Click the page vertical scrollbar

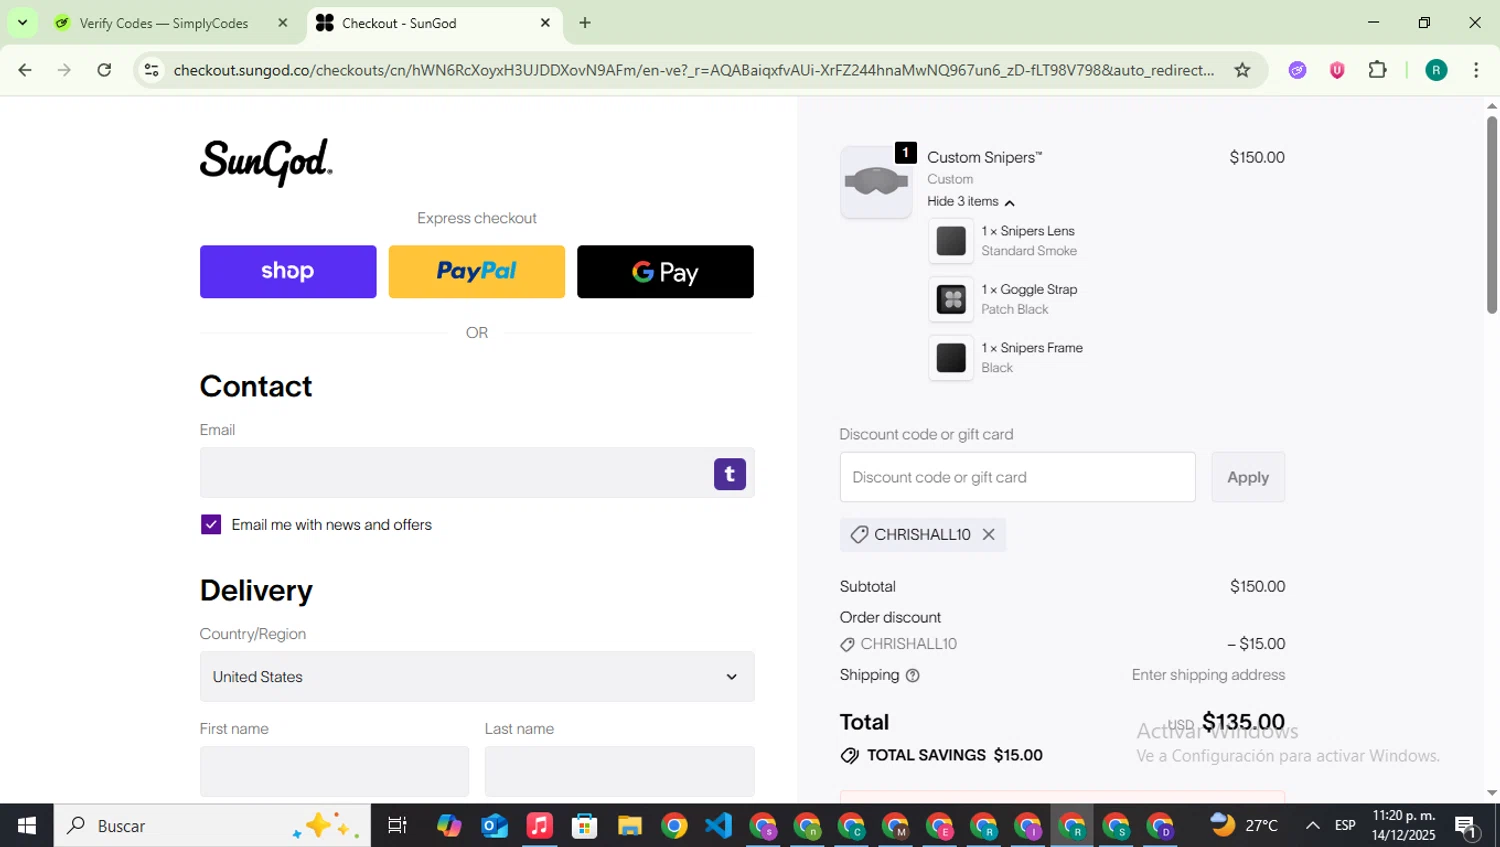click(x=1491, y=215)
